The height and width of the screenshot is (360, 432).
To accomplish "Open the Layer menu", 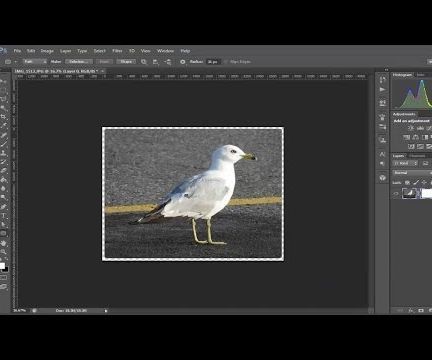I will [65, 51].
